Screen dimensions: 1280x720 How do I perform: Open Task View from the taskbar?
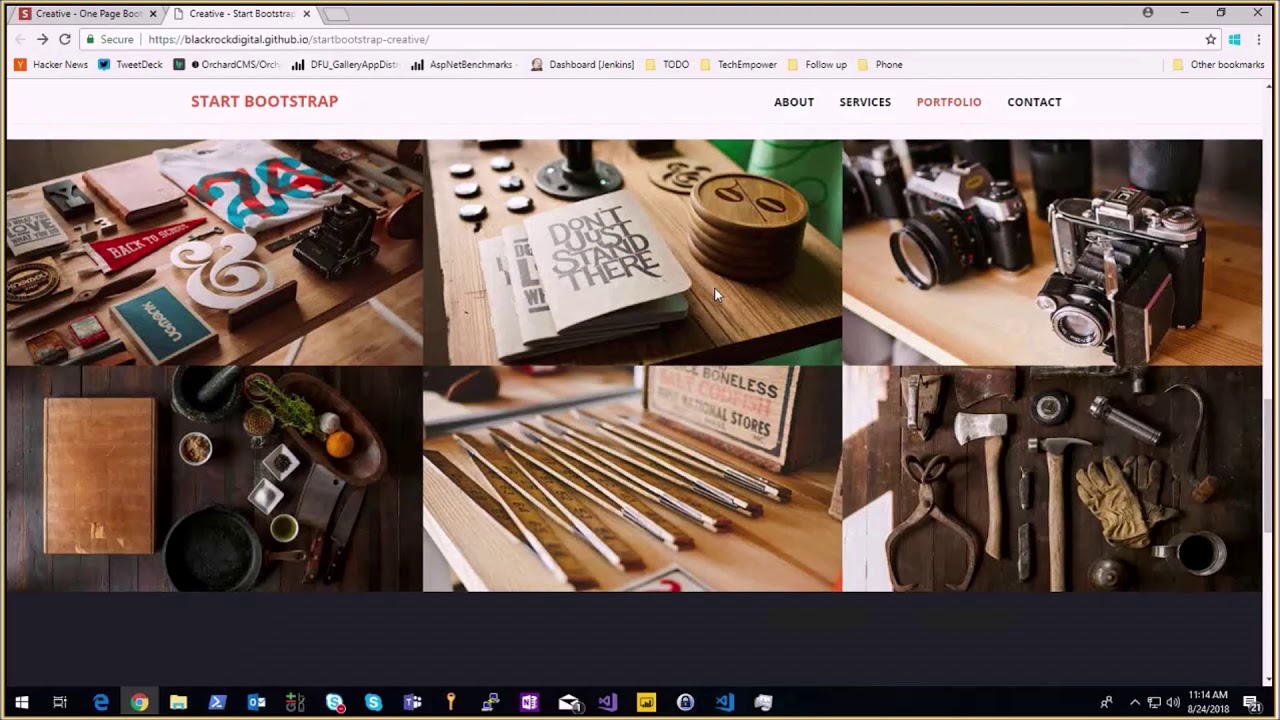tap(60, 702)
